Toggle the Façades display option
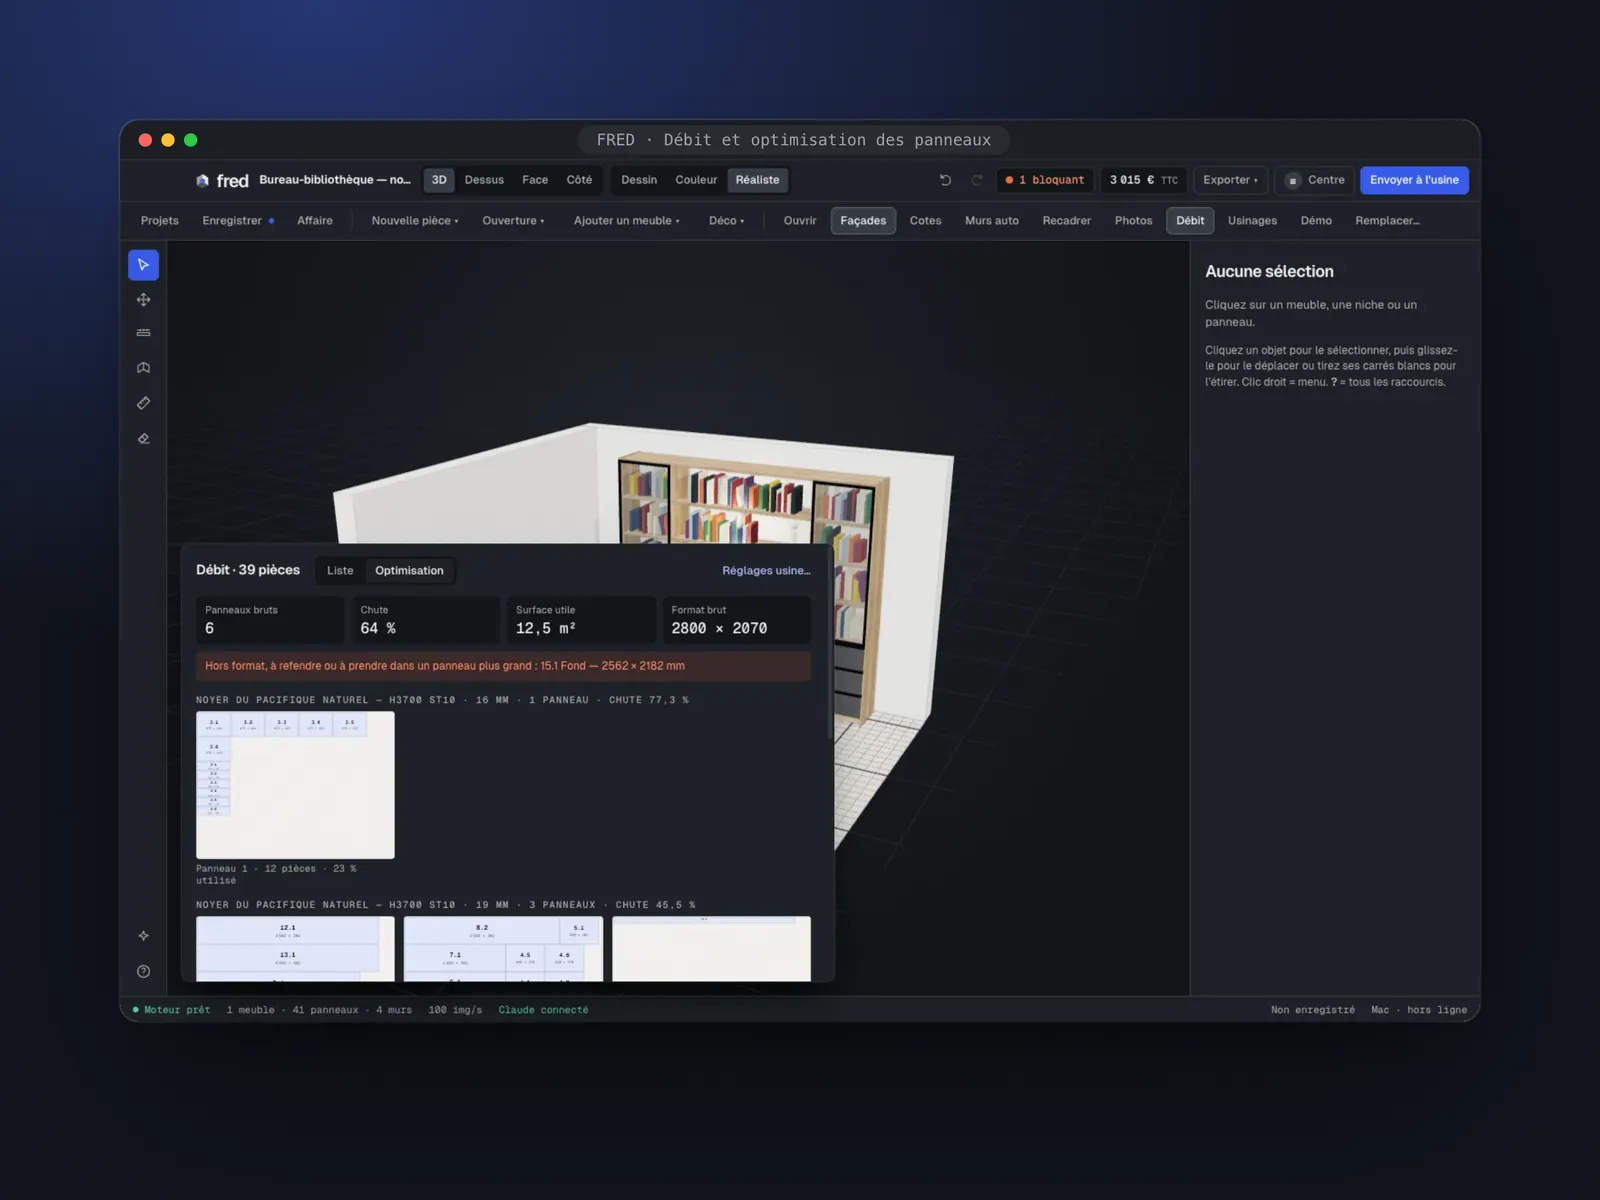This screenshot has width=1600, height=1200. (863, 221)
